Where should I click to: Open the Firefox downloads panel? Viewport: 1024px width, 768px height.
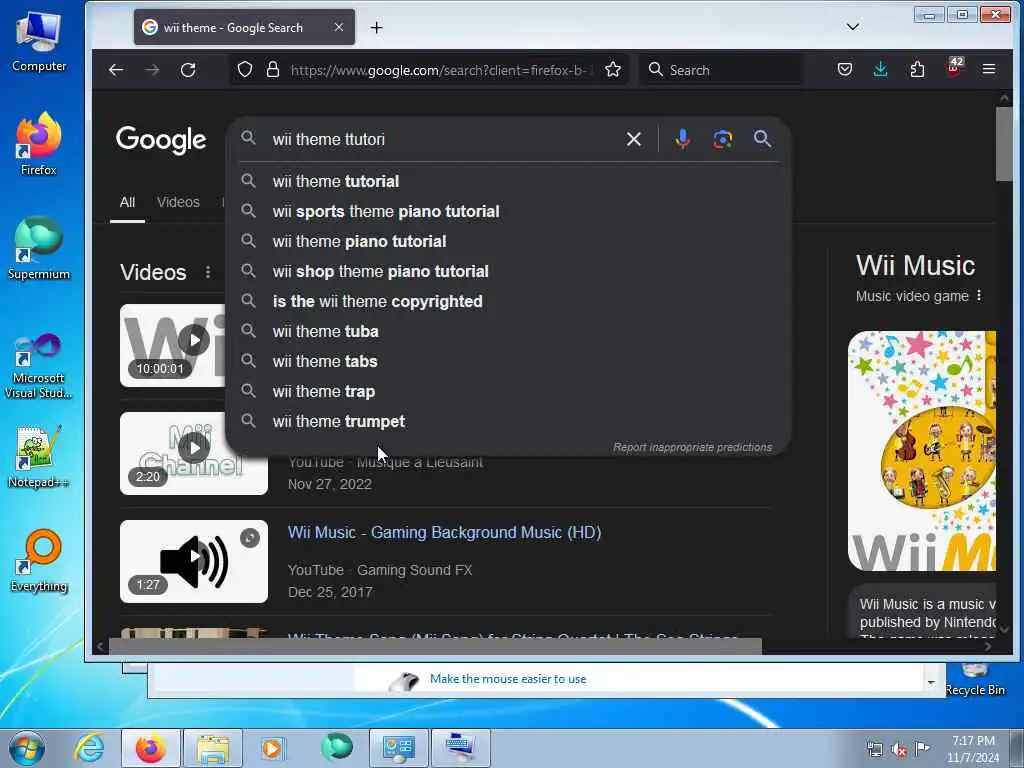coord(880,69)
